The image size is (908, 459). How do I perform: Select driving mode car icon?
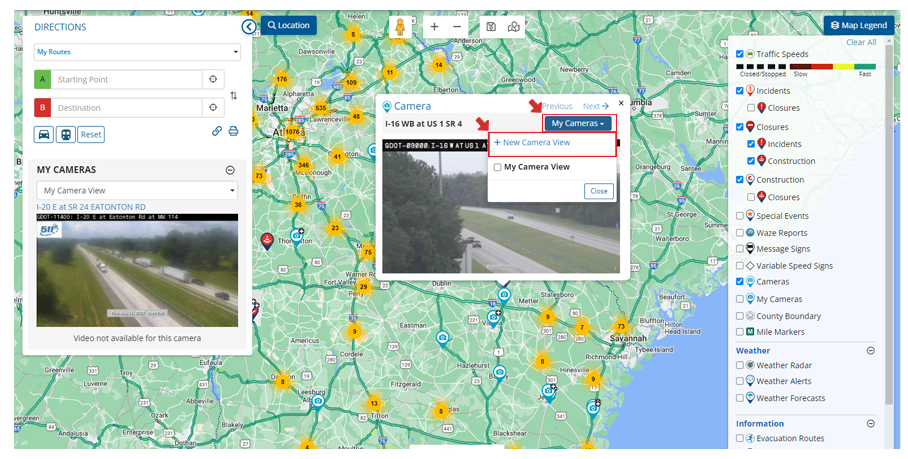pyautogui.click(x=44, y=134)
